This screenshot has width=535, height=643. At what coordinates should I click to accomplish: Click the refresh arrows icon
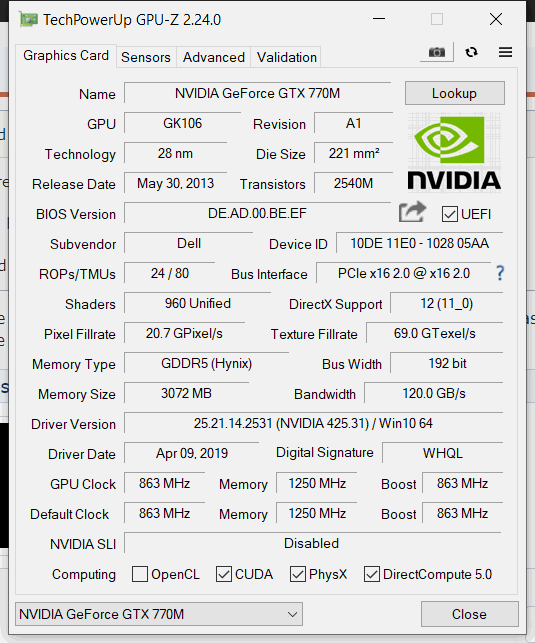click(471, 52)
